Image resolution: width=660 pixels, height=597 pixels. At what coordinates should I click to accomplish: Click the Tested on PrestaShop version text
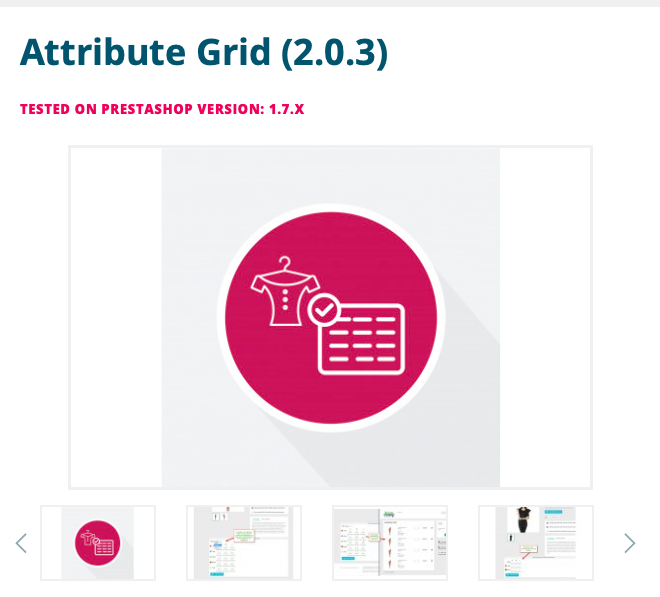click(x=162, y=109)
